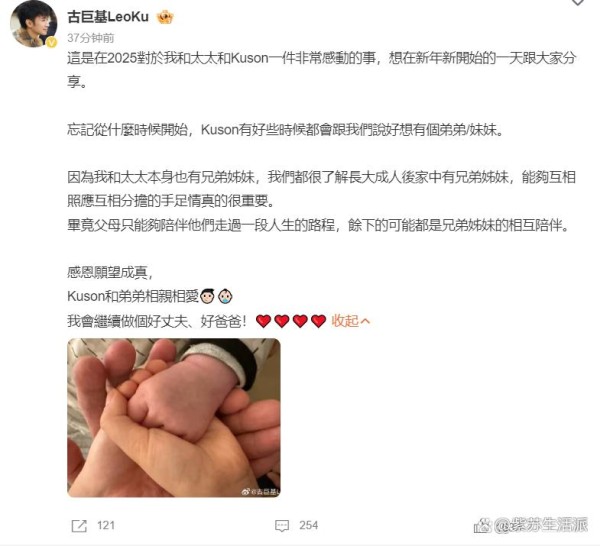
Task: Click the baby face emoji in post
Action: [225, 296]
